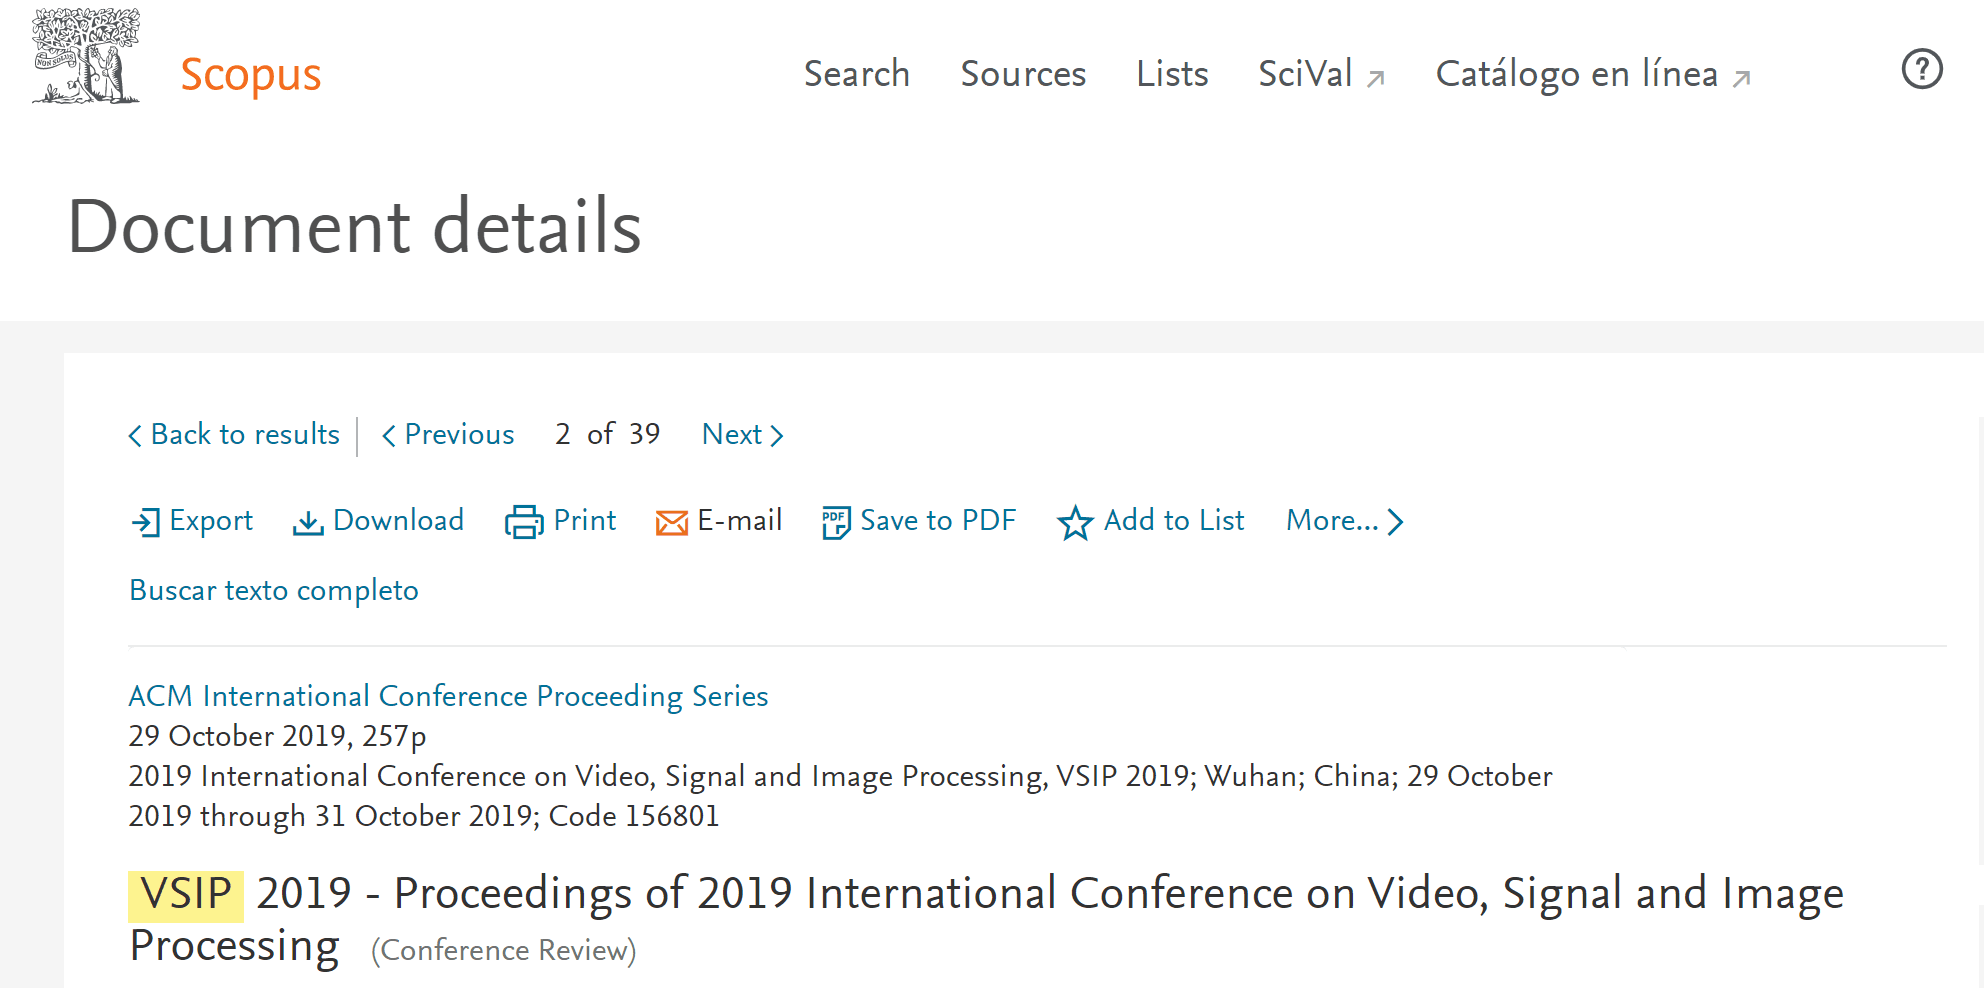Click the E-mail link
The height and width of the screenshot is (988, 1984).
(740, 520)
